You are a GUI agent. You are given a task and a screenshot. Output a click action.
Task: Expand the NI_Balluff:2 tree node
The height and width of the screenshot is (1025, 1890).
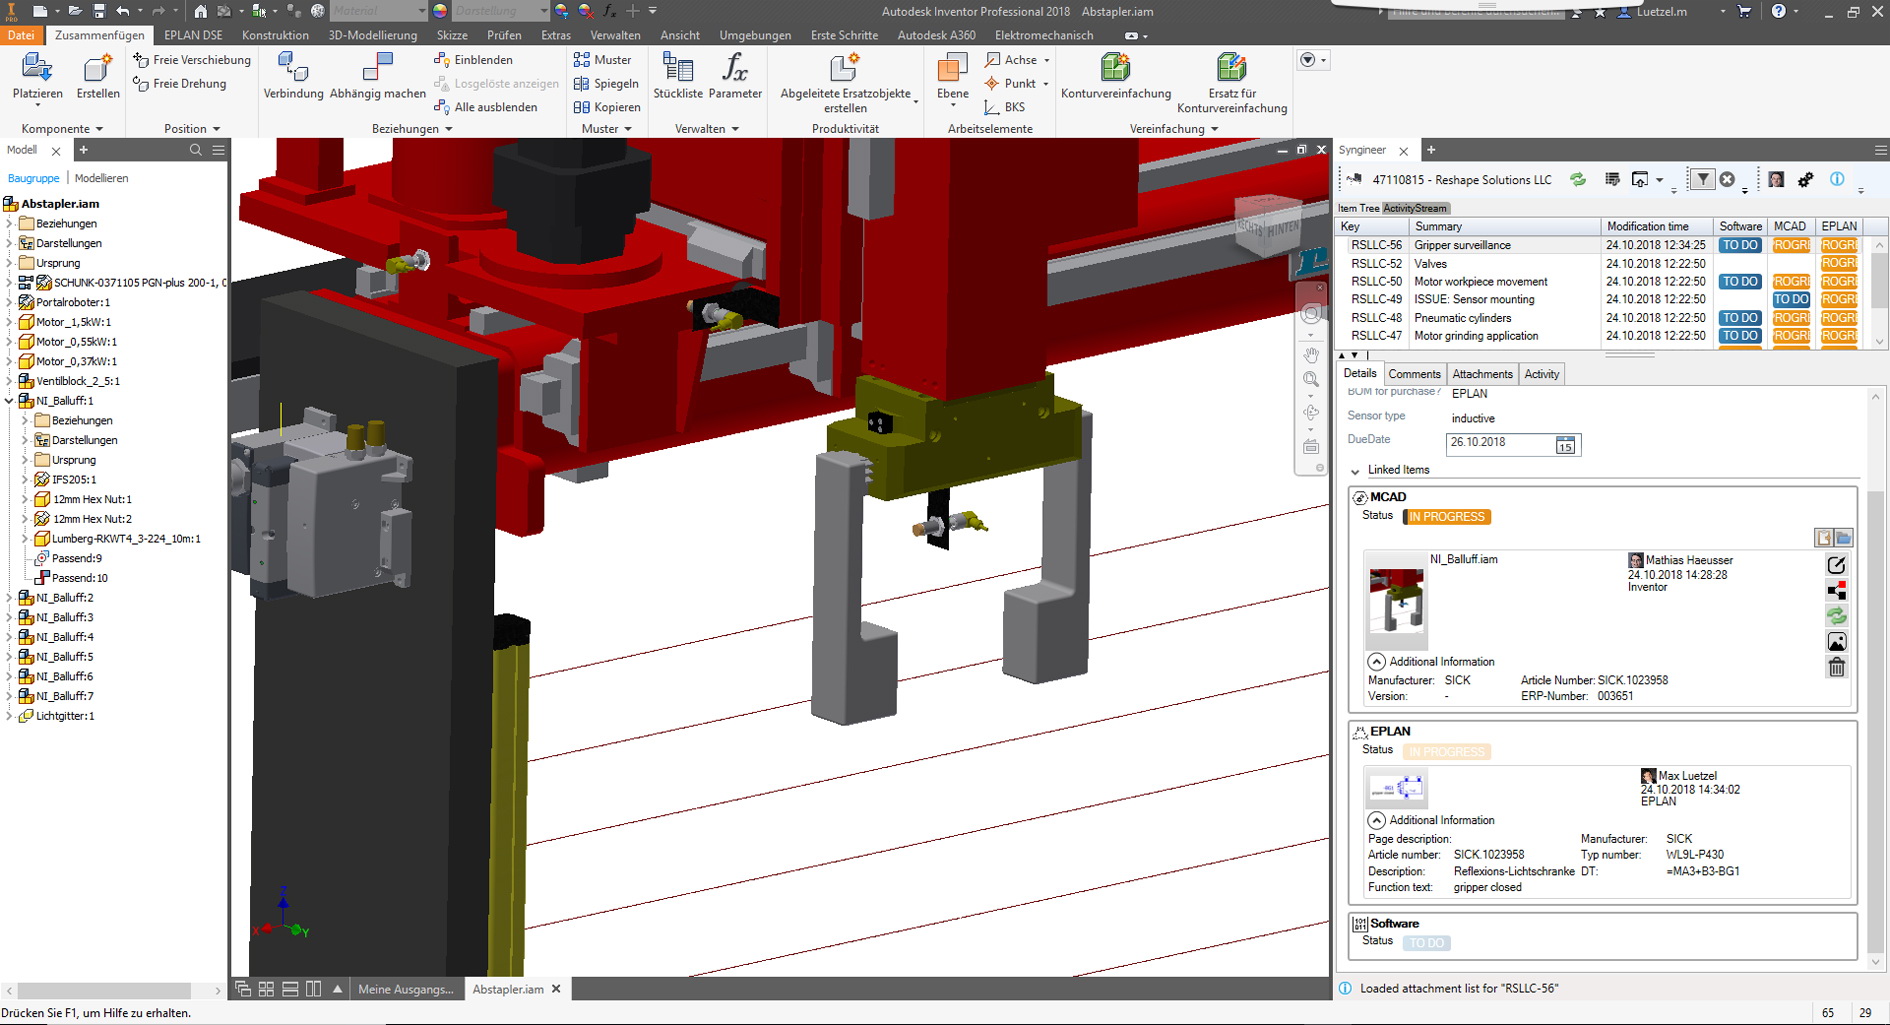[x=10, y=598]
